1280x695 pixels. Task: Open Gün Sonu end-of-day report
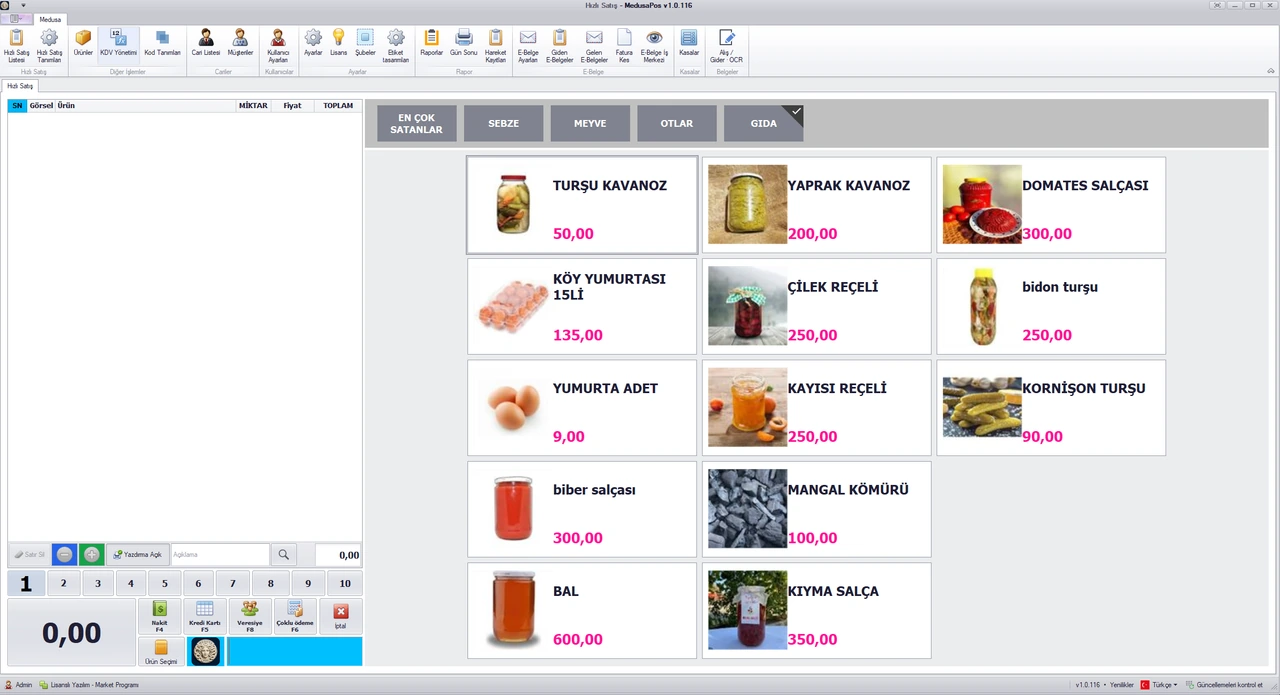464,46
